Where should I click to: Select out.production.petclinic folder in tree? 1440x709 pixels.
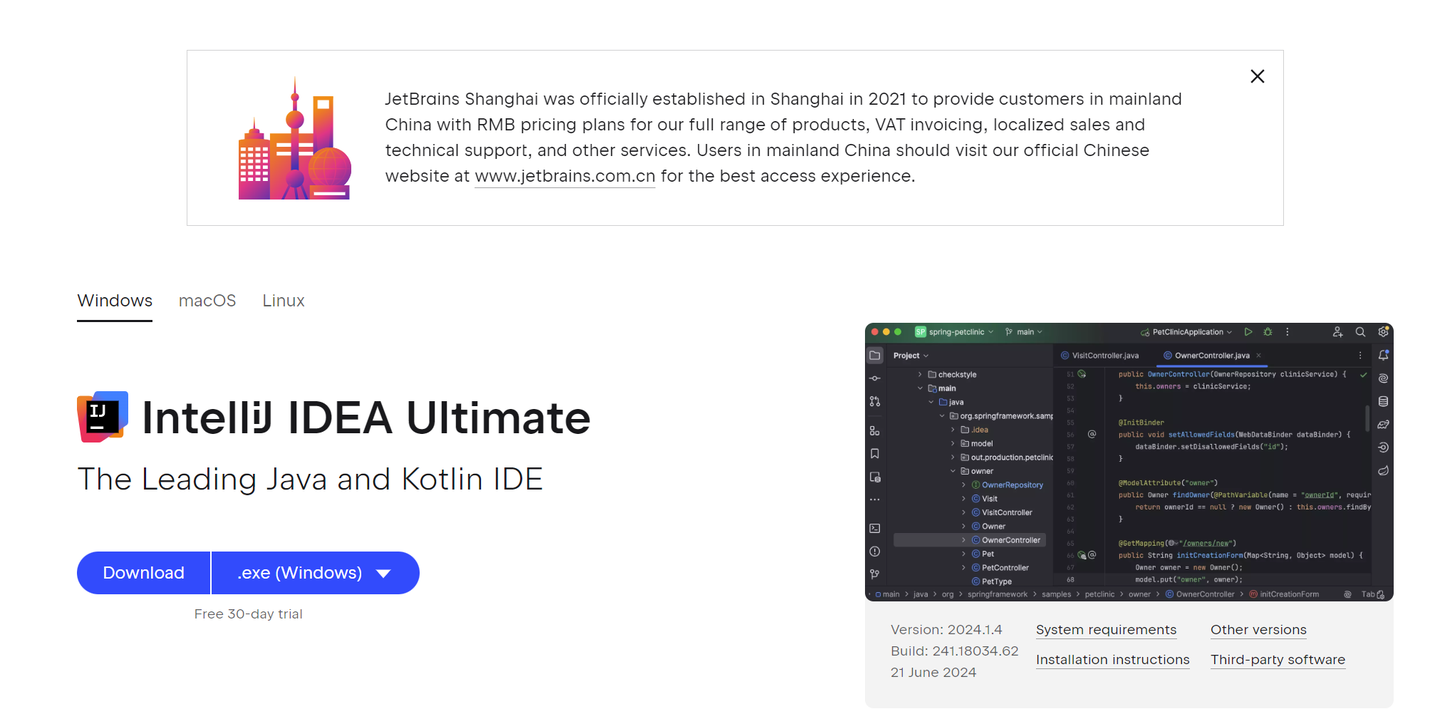[1006, 457]
